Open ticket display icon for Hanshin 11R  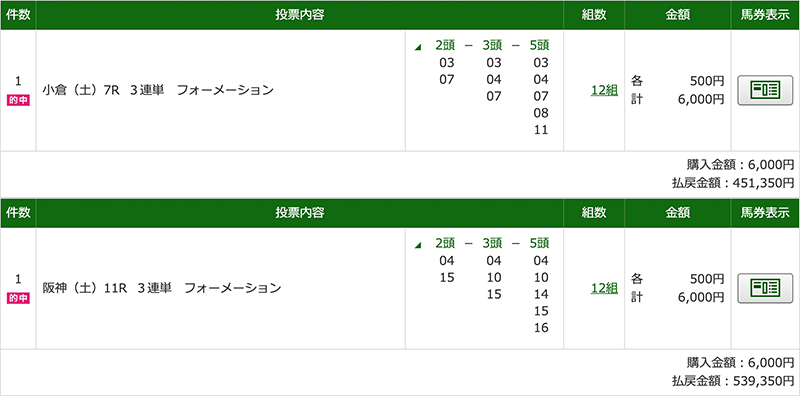pyautogui.click(x=765, y=288)
